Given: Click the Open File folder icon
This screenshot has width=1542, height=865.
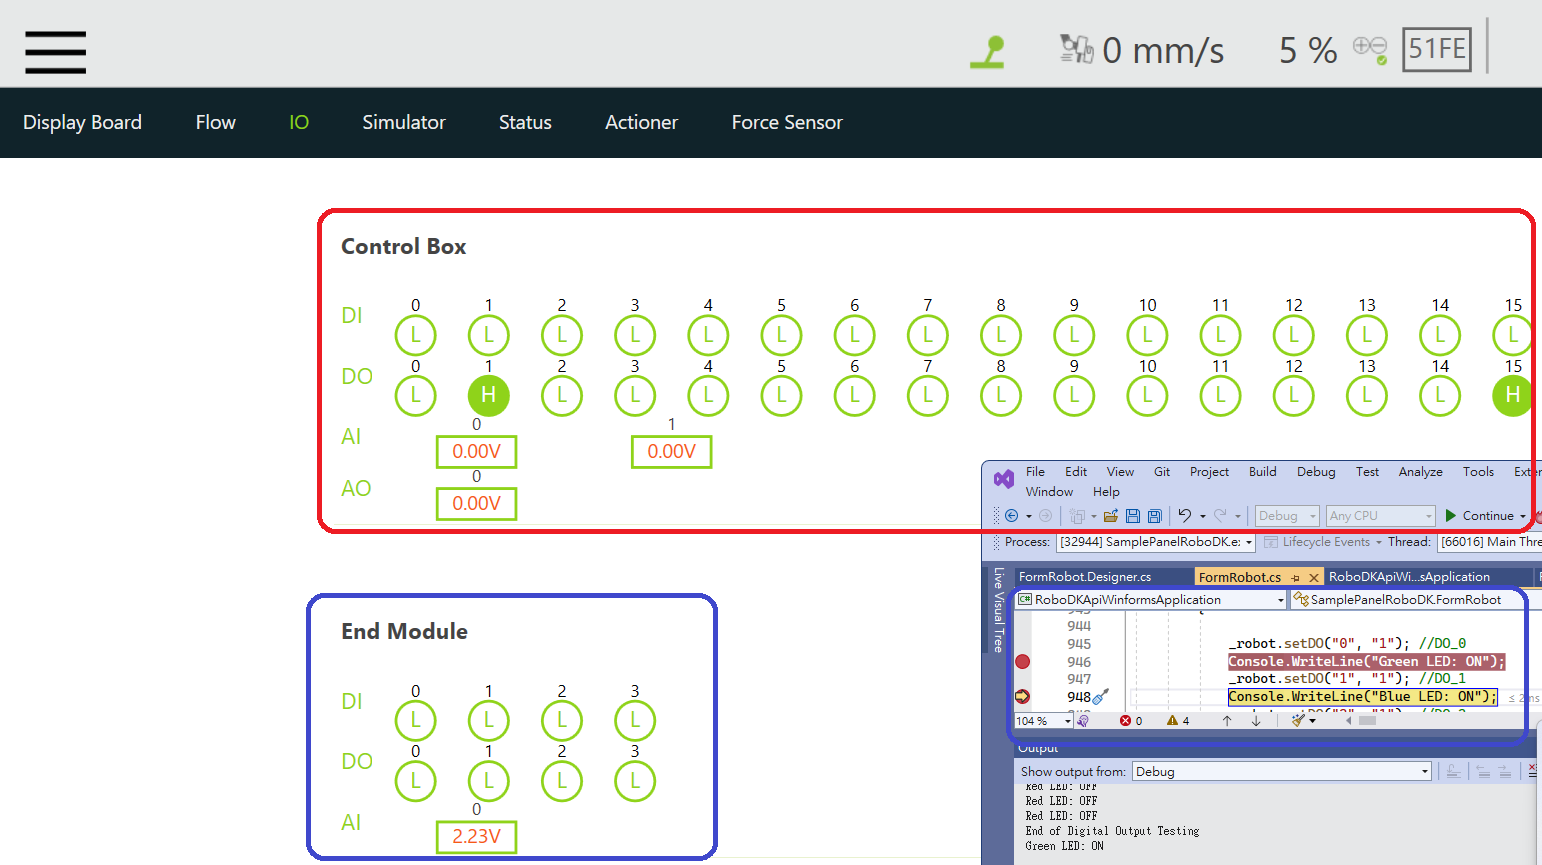Looking at the screenshot, I should pyautogui.click(x=1110, y=516).
